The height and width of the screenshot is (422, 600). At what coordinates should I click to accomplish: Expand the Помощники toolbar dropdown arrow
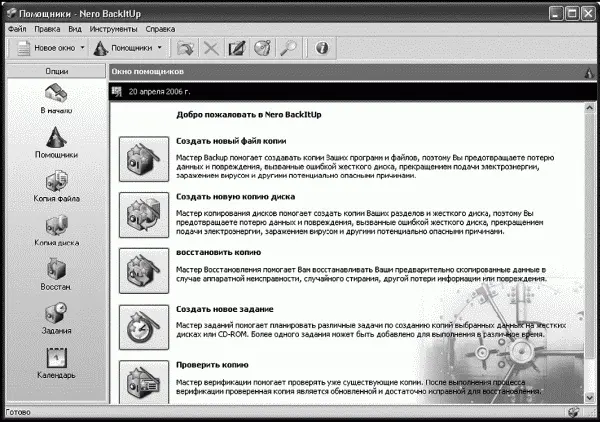coord(160,48)
